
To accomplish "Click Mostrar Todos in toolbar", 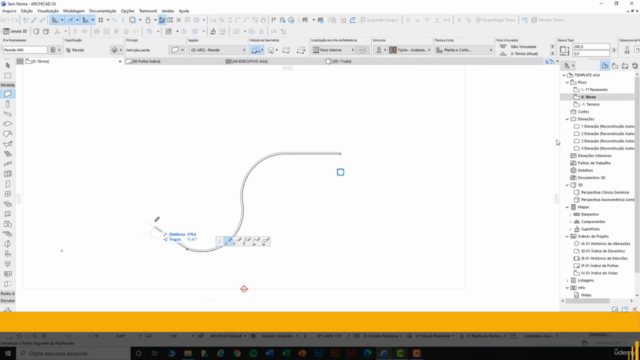I will point(548,20).
